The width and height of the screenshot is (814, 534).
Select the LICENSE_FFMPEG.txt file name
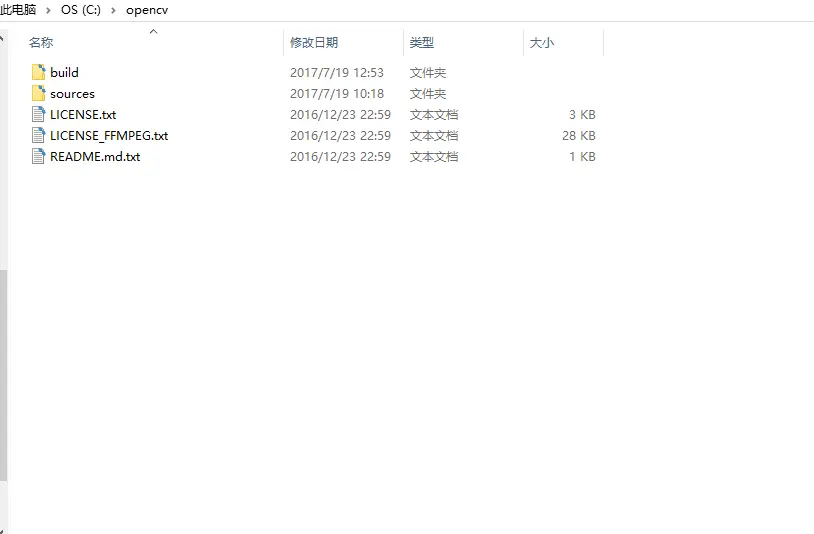pos(109,136)
